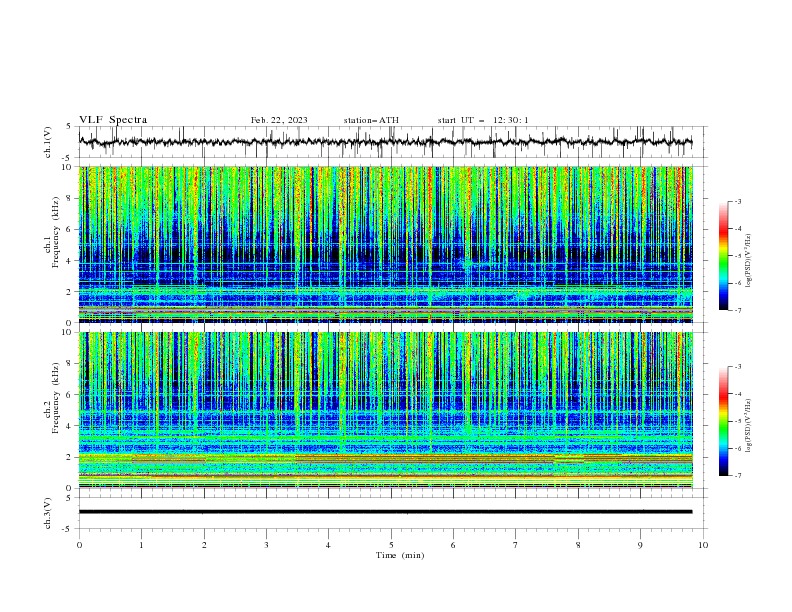Click the station=ATH label
Image resolution: width=792 pixels, height=612 pixels.
tap(371, 120)
